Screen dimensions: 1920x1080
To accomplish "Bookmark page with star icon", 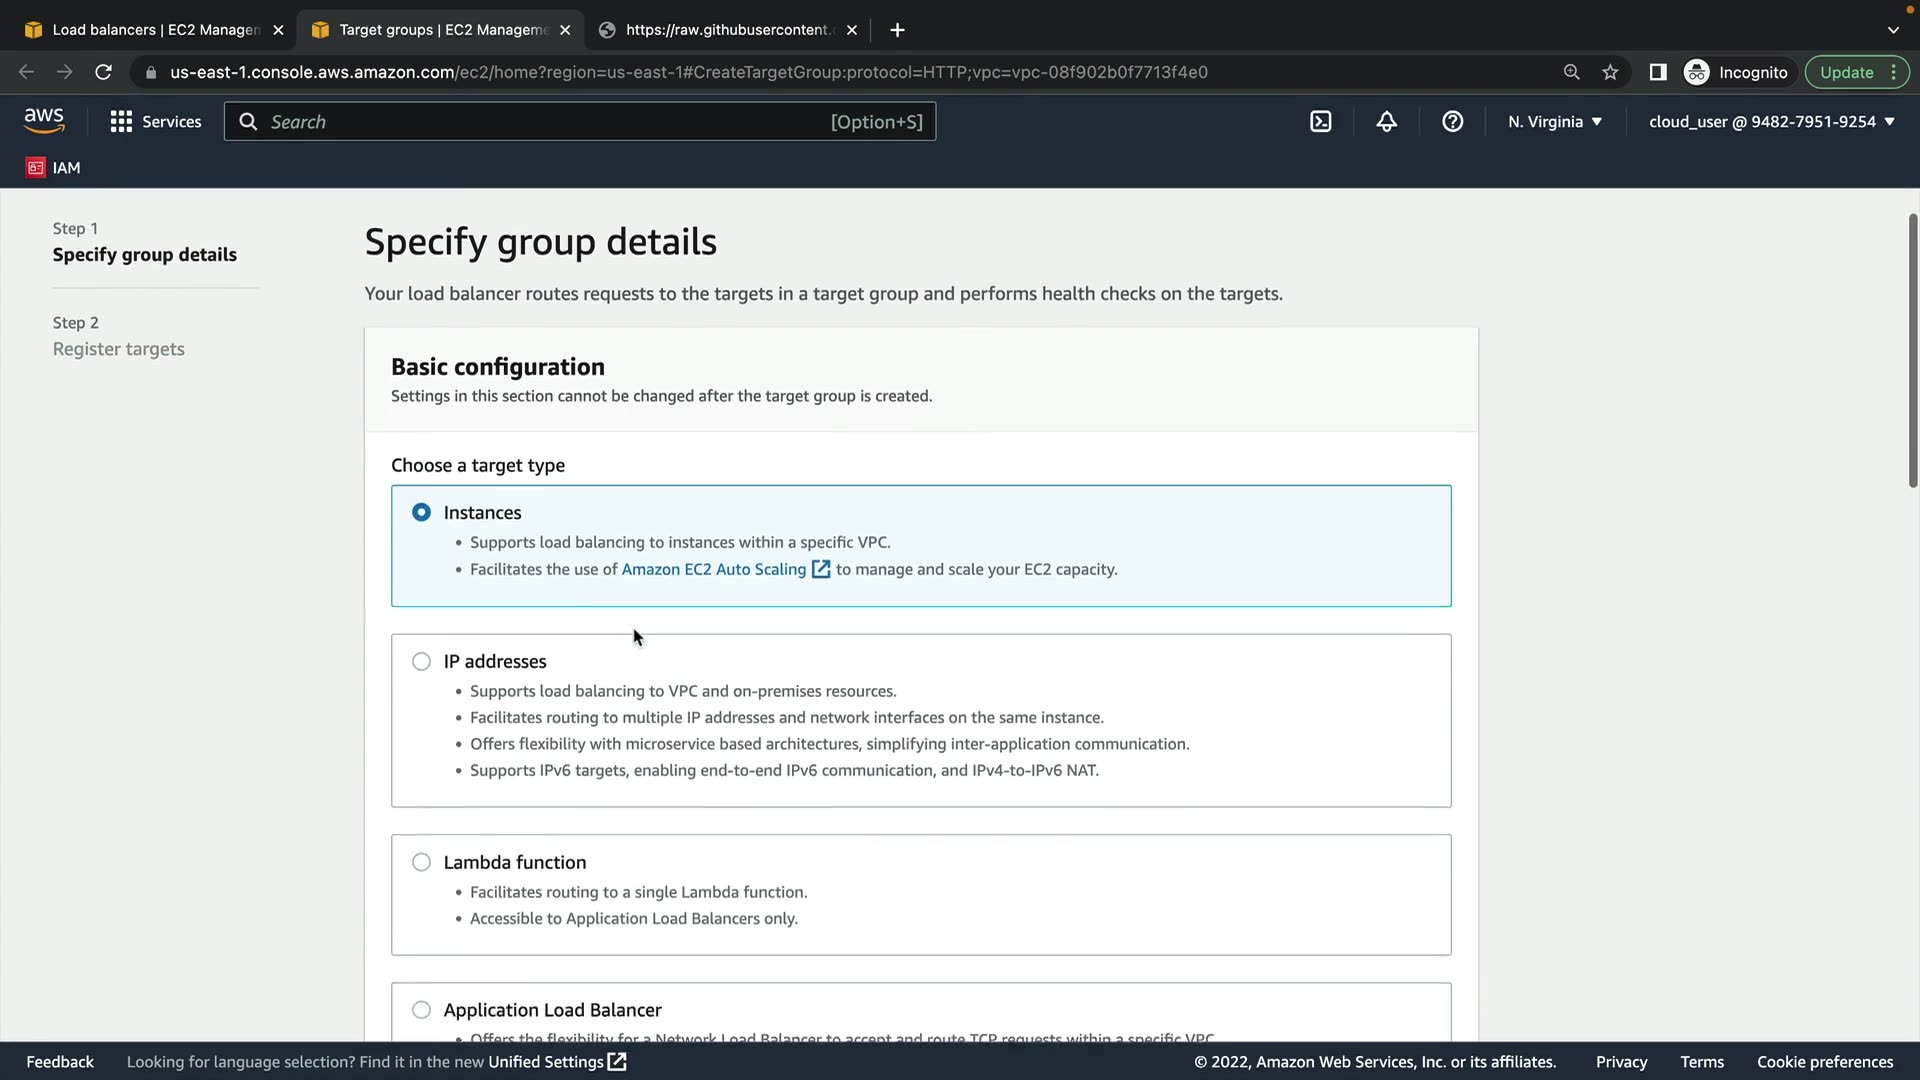I will click(x=1610, y=72).
